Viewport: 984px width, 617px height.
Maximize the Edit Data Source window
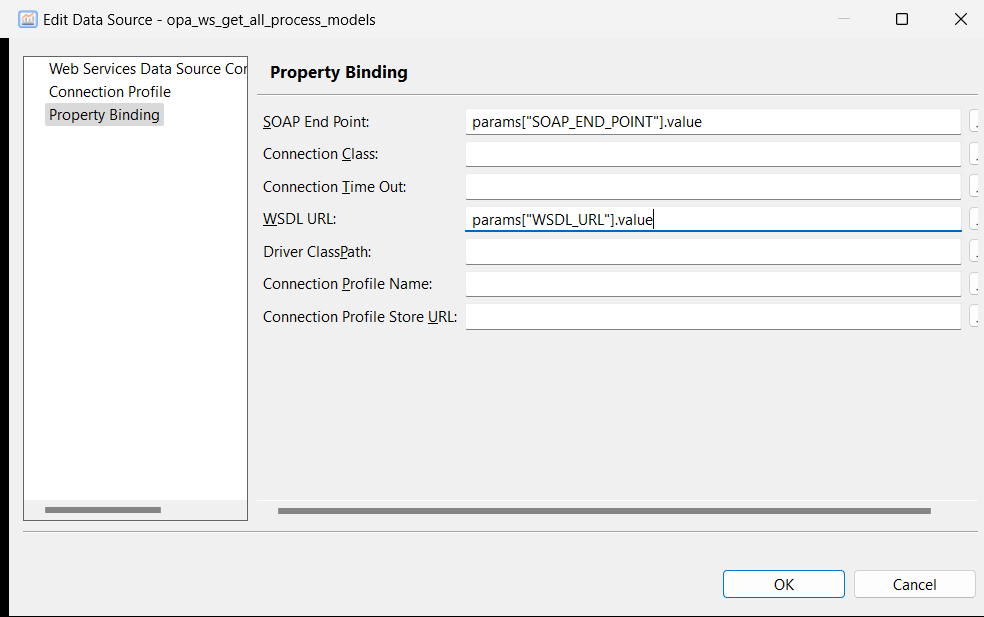point(902,19)
